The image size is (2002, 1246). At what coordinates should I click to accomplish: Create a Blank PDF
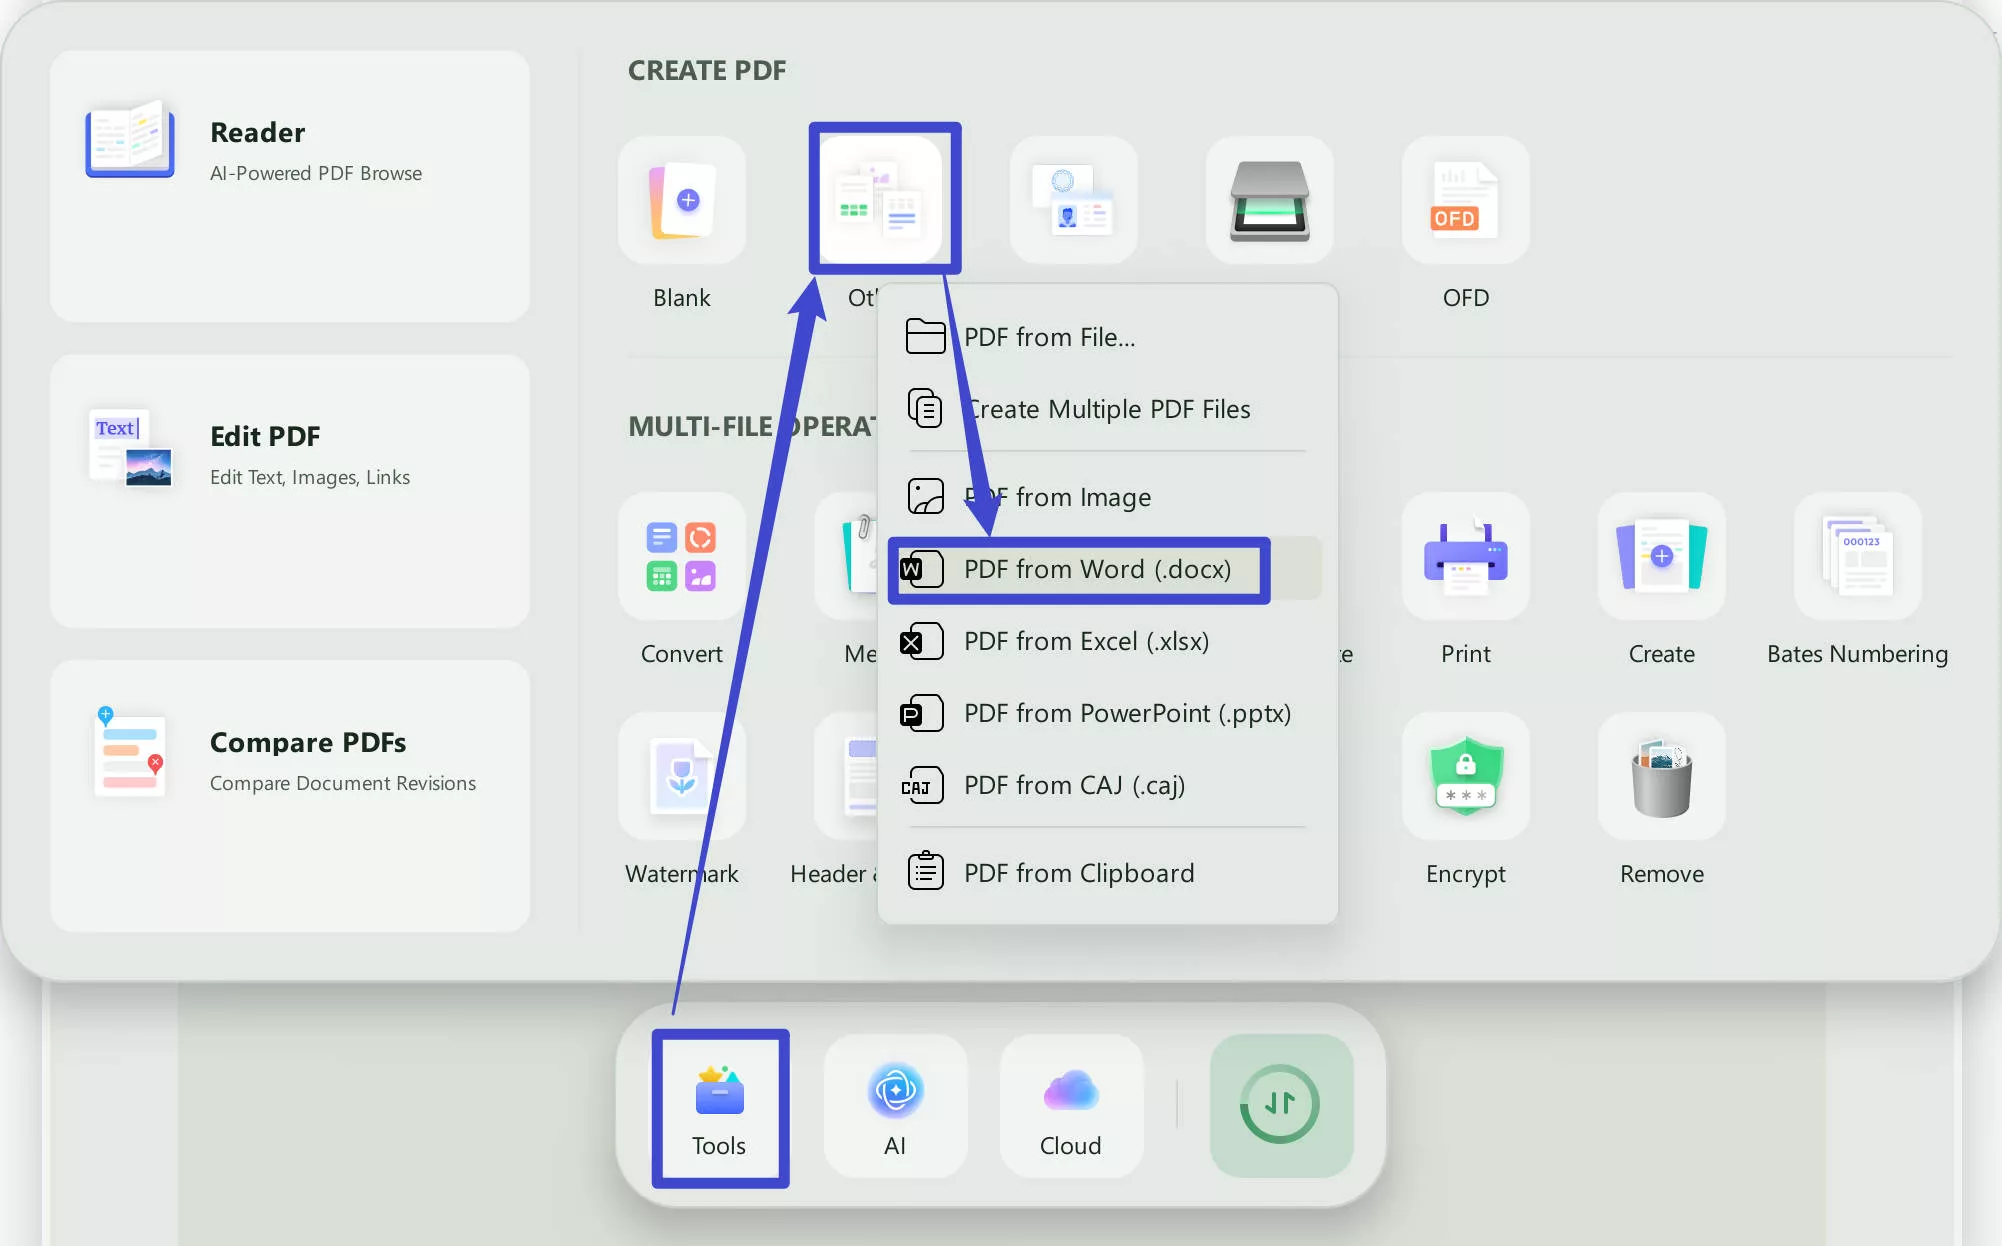pyautogui.click(x=681, y=201)
